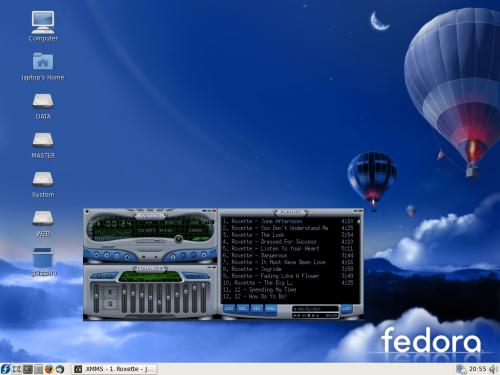Launch Firefox from the panel
The image size is (500, 375).
tap(49, 369)
